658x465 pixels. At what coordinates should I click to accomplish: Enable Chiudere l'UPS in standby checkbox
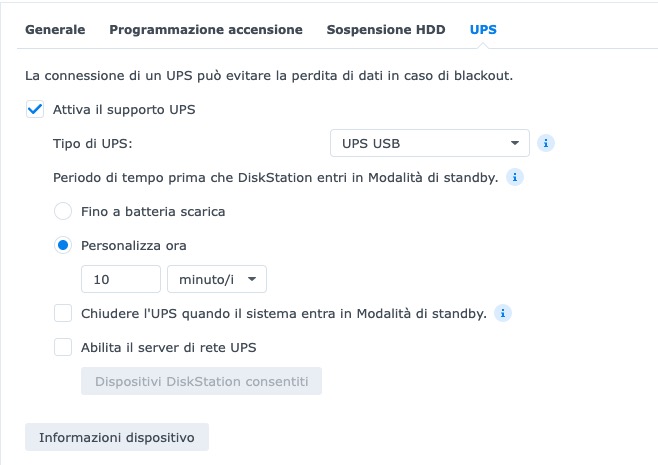coord(63,313)
